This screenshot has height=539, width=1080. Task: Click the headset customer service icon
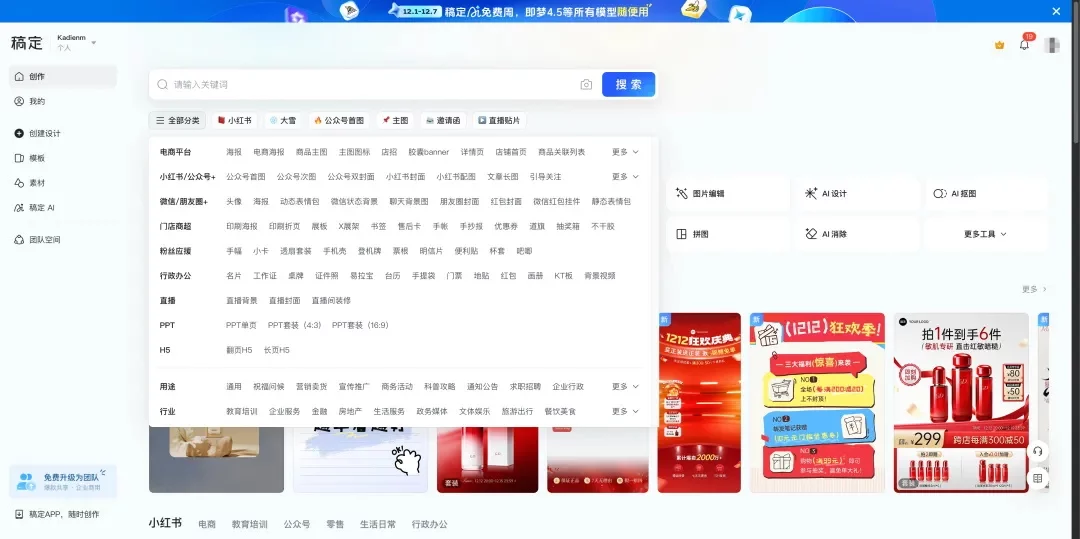[x=1037, y=452]
